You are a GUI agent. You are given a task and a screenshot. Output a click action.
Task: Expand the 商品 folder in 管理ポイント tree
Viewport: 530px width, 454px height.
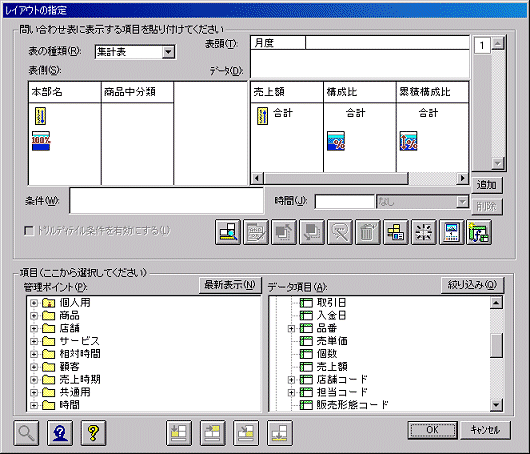[x=34, y=316]
